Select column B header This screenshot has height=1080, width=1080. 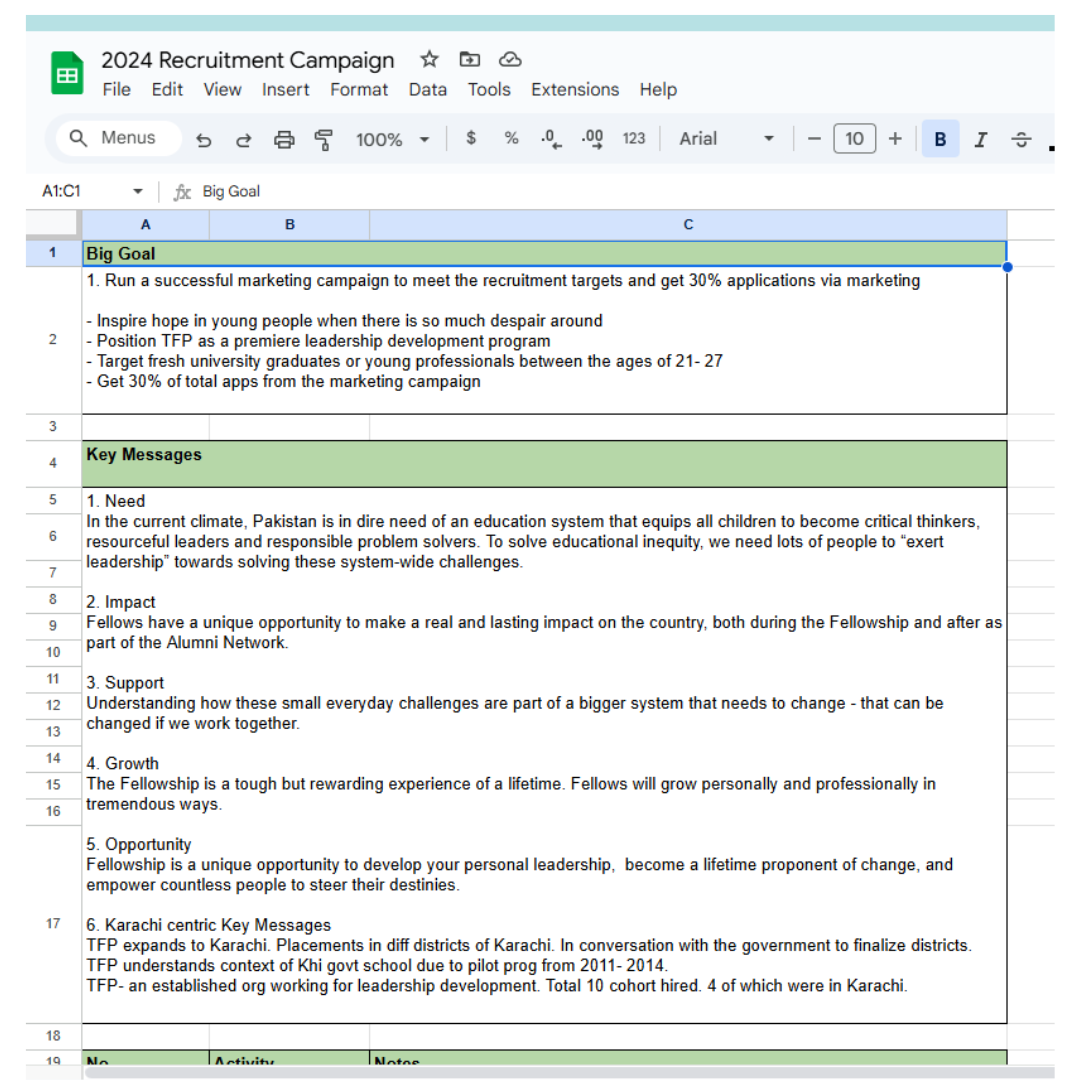(x=289, y=225)
